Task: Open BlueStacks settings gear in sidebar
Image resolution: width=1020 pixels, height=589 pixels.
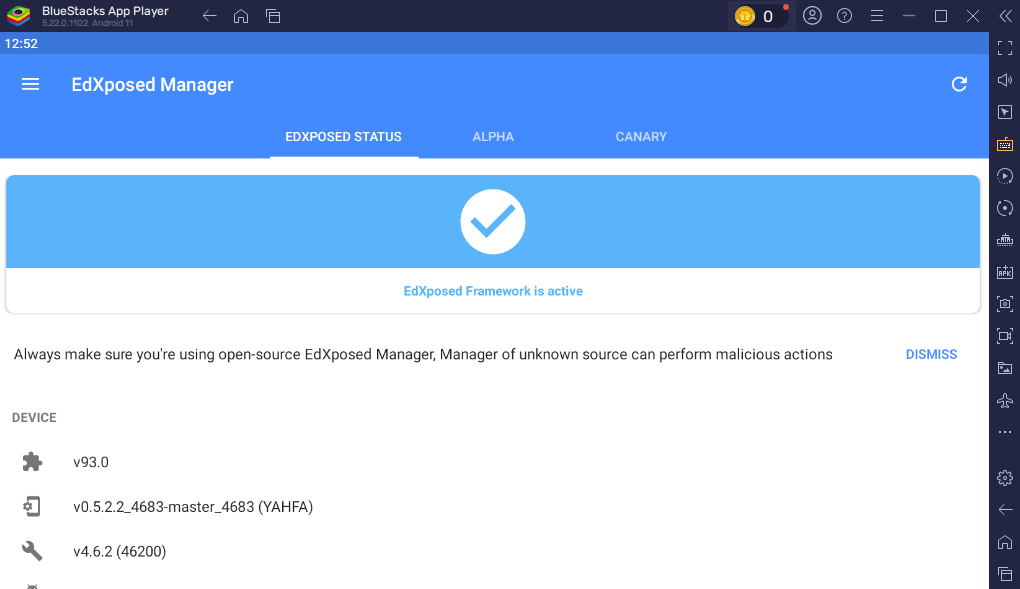Action: (1004, 478)
